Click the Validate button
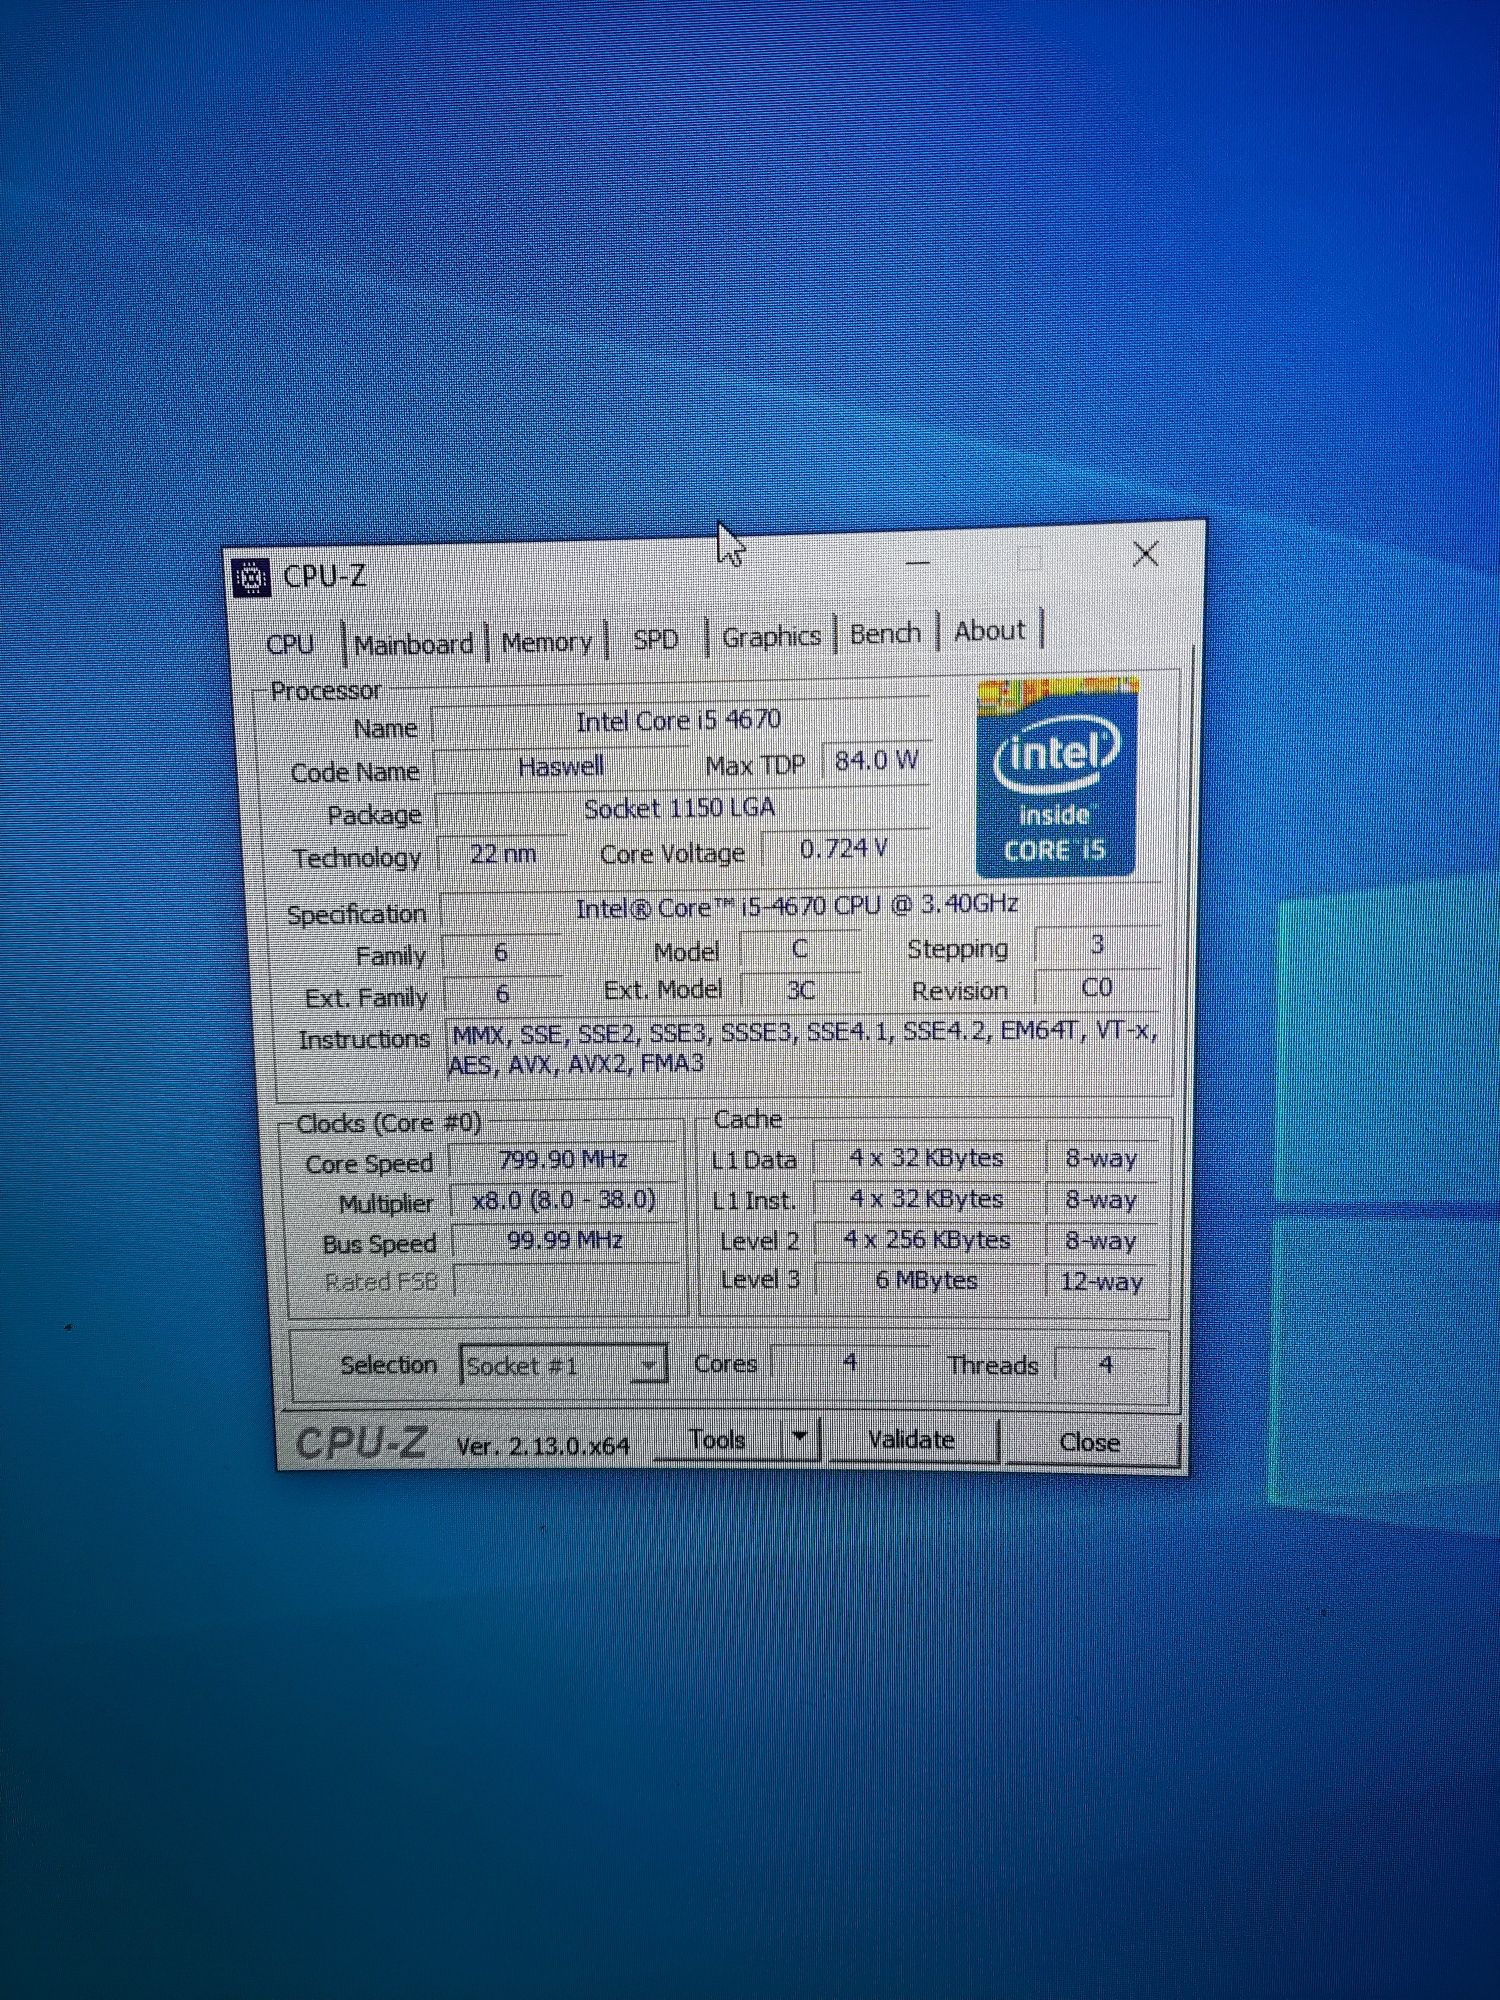Image resolution: width=1500 pixels, height=2000 pixels. (912, 1440)
